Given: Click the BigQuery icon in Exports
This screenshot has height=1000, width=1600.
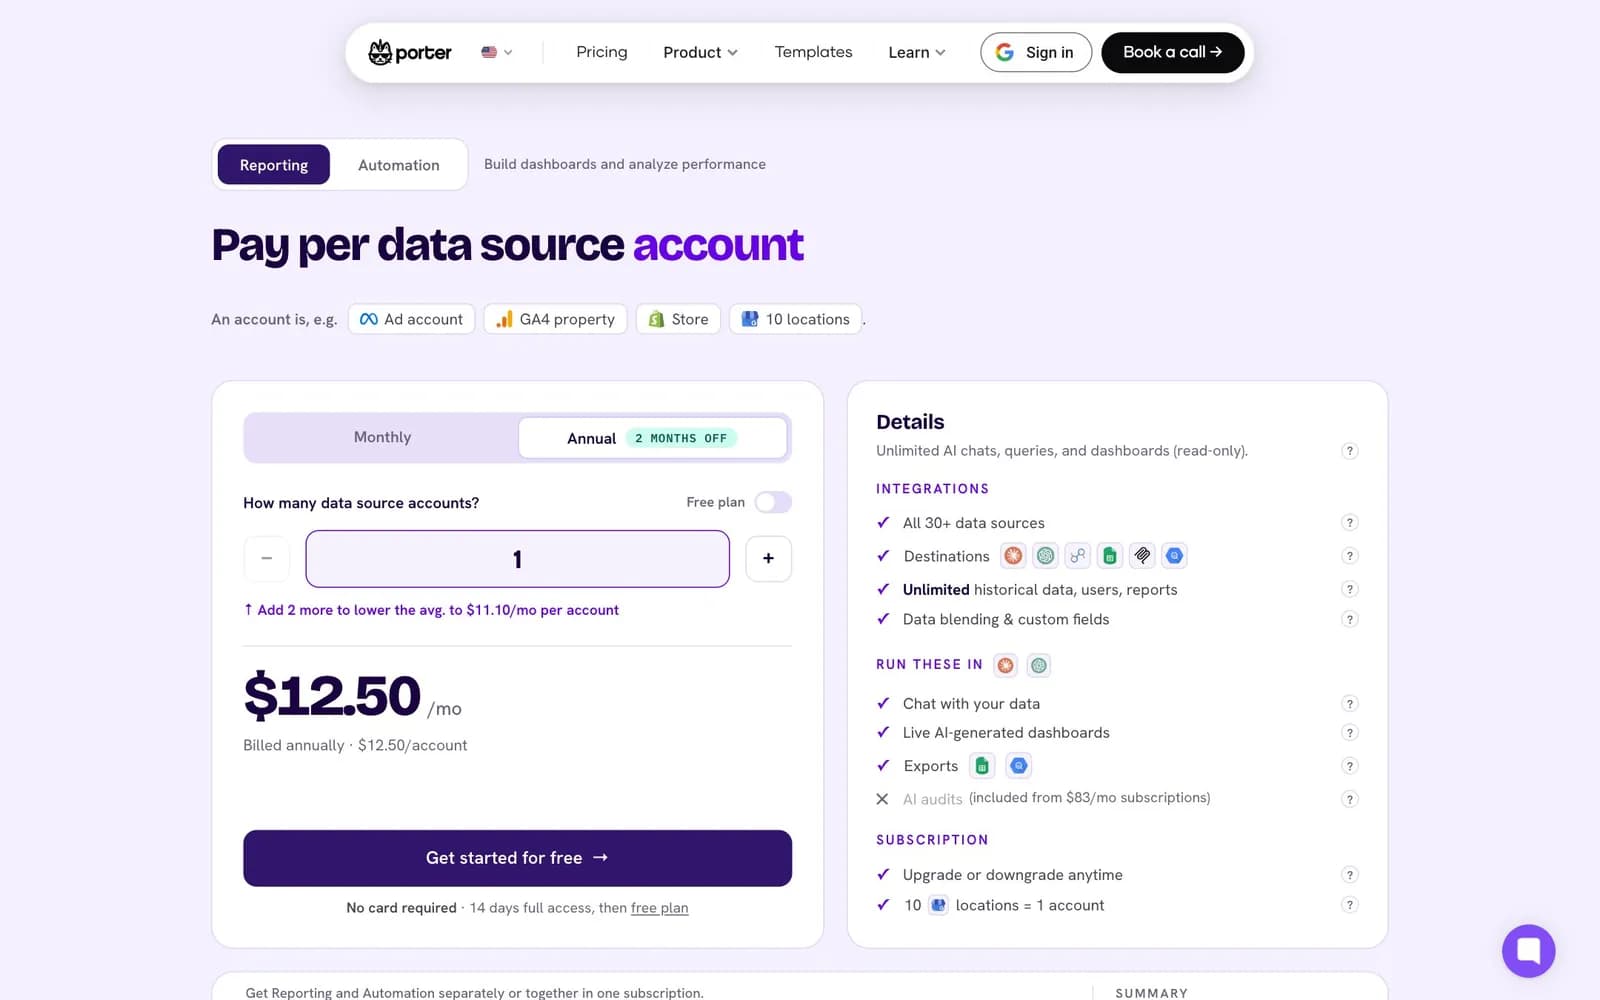Looking at the screenshot, I should [x=1018, y=766].
